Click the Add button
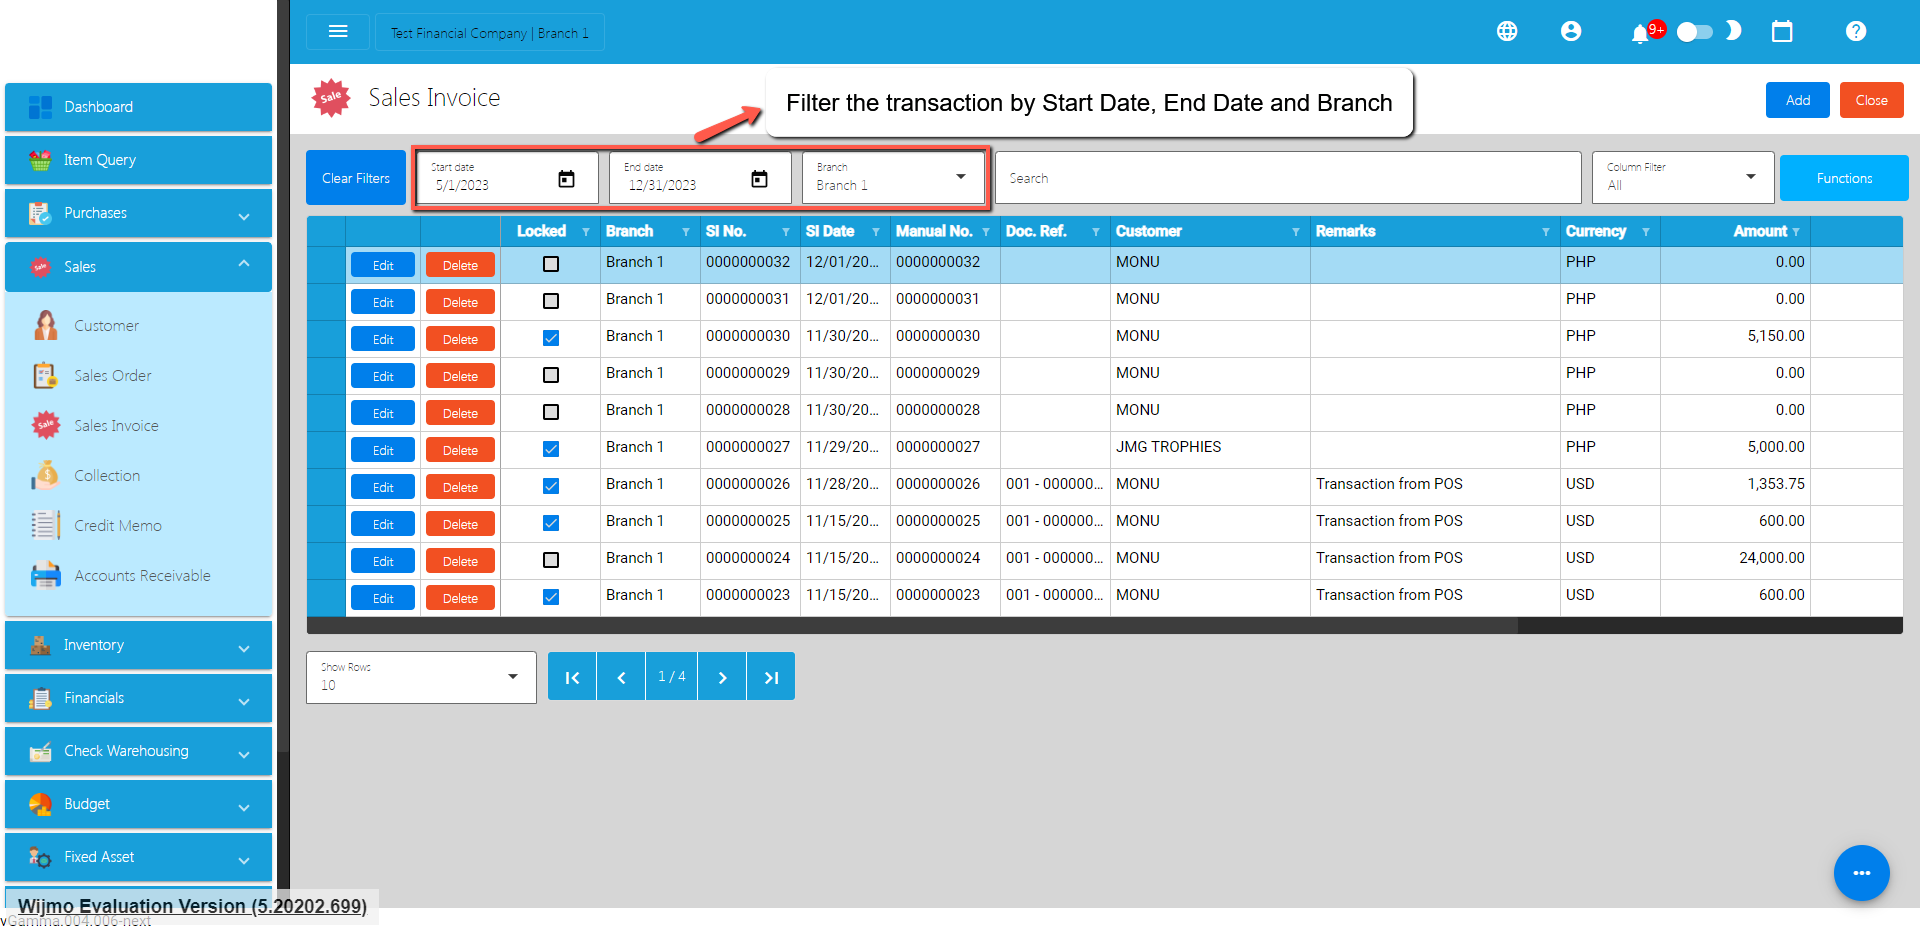 click(x=1797, y=100)
